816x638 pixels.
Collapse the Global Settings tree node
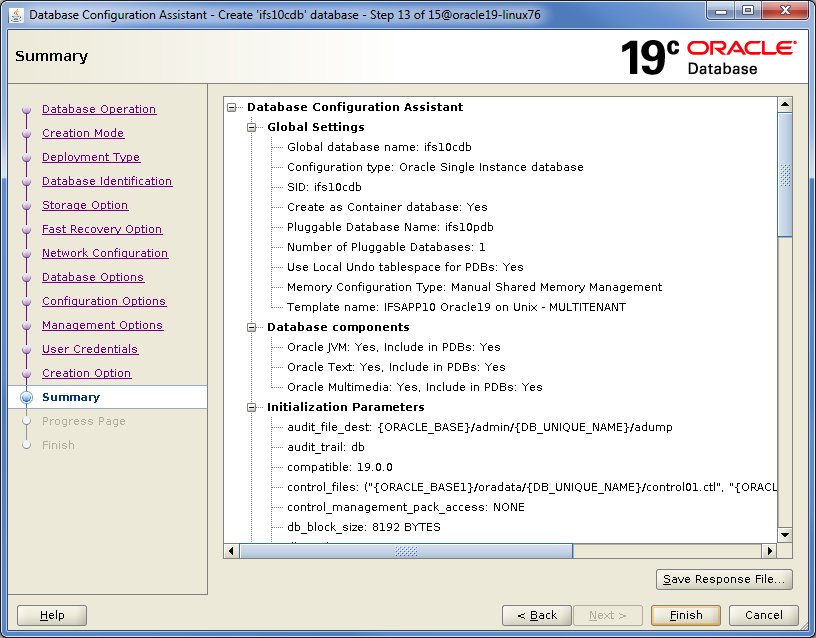[252, 127]
